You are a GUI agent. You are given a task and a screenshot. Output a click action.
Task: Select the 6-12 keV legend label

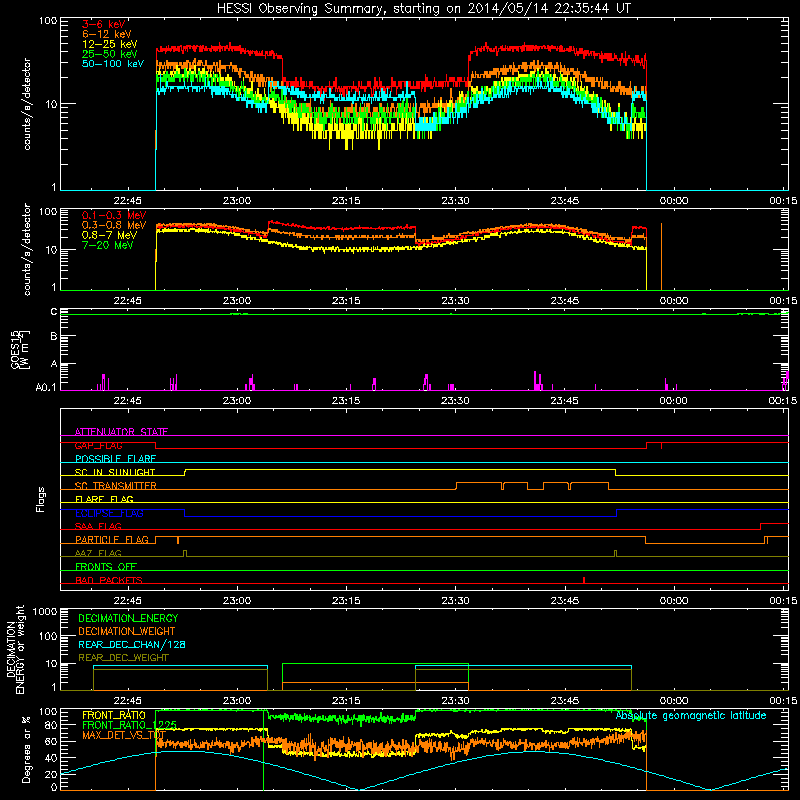107,34
